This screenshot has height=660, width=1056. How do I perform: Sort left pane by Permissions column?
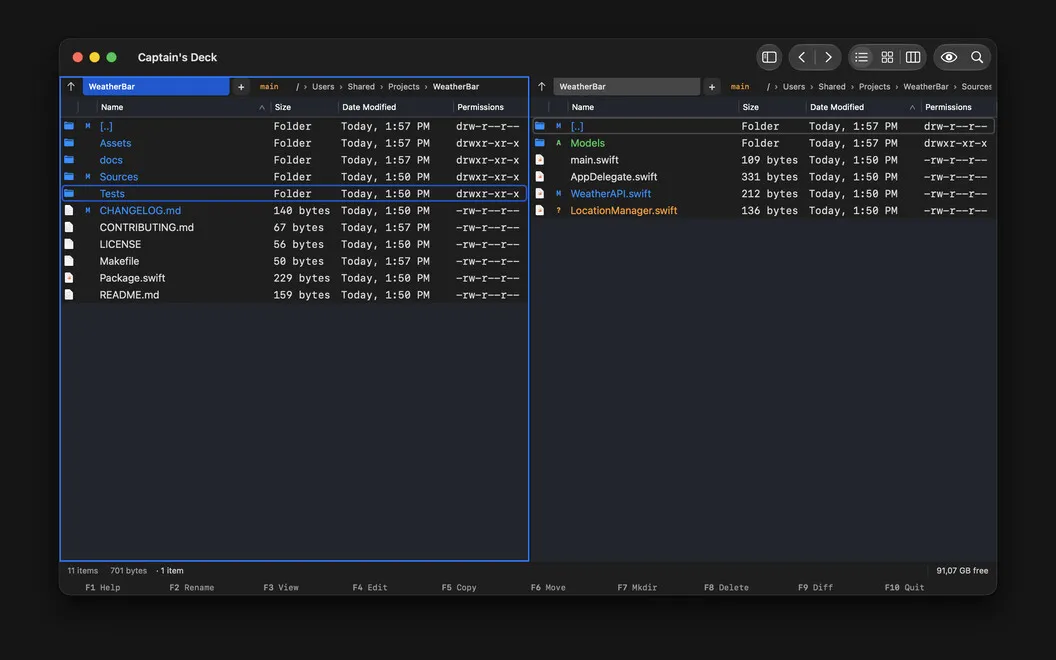click(490, 107)
